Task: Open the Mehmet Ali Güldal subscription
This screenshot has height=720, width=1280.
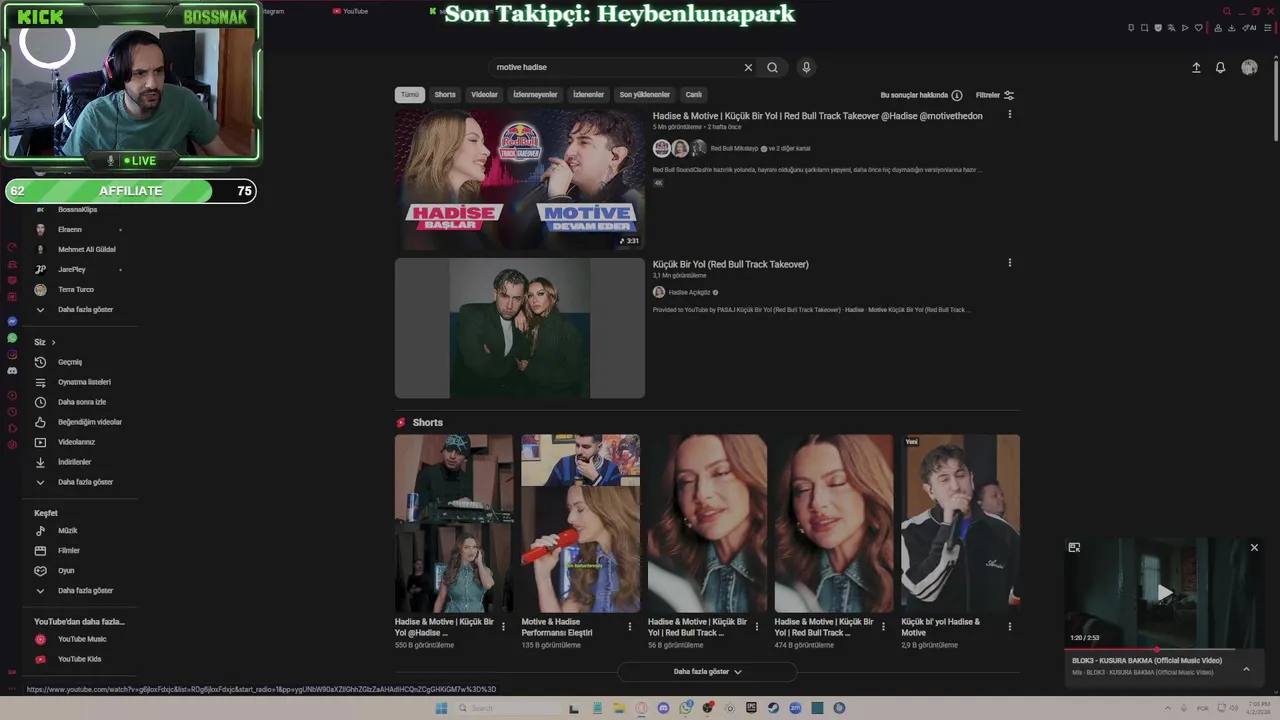Action: (87, 250)
